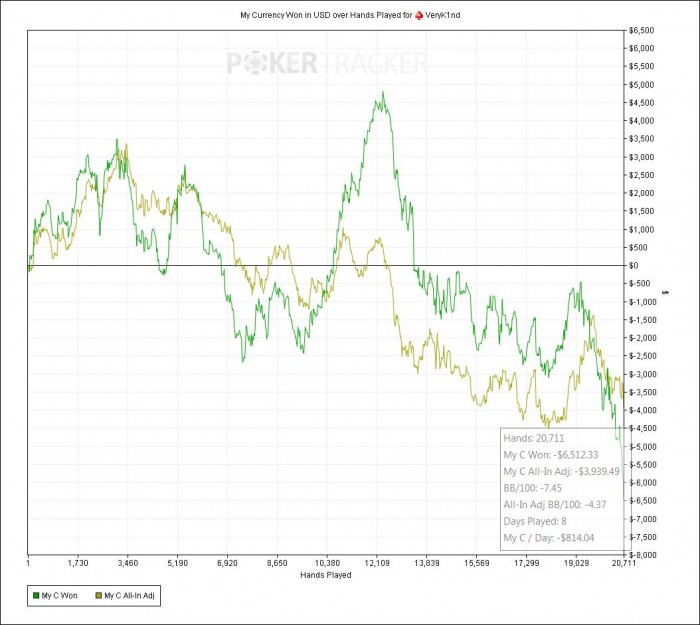Click the olive My C All-In Adj legend swatch
This screenshot has width=700, height=625.
(99, 596)
